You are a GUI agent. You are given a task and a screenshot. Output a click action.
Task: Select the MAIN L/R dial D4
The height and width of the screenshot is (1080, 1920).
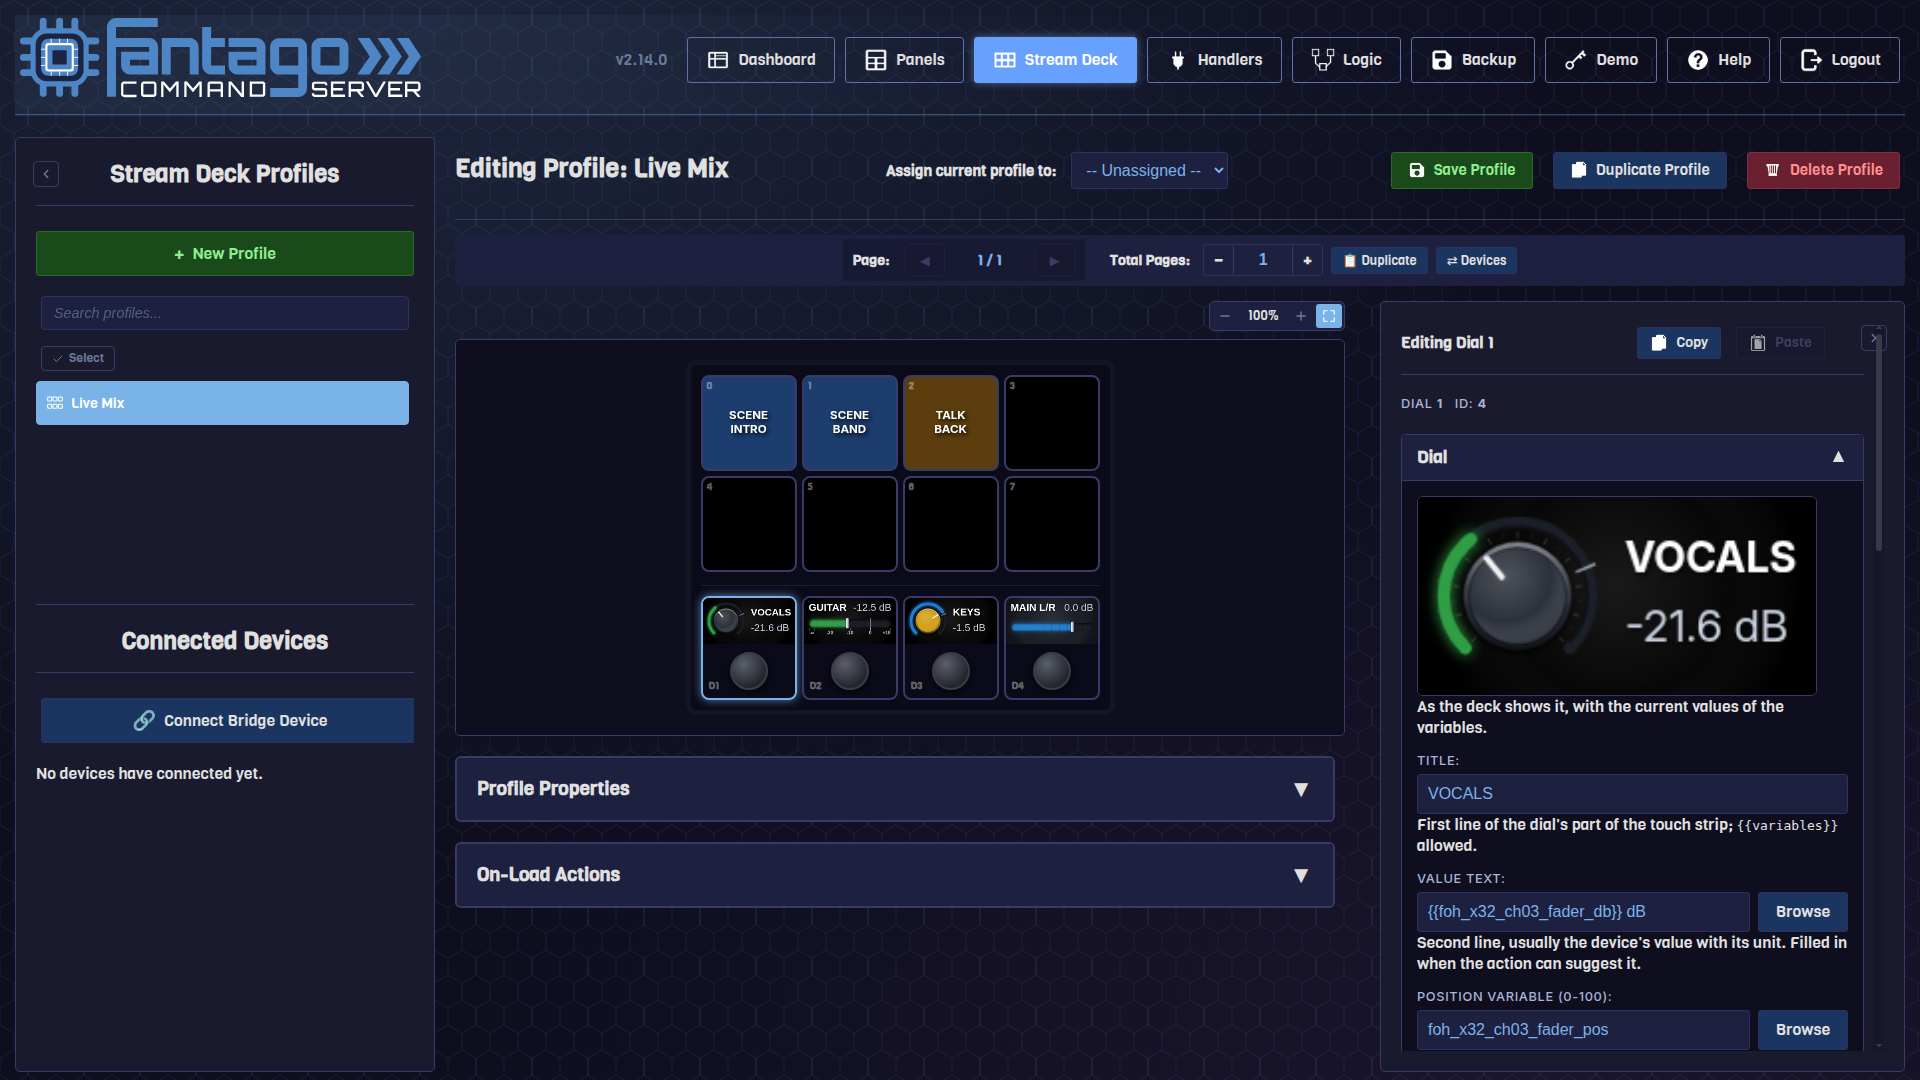(1052, 648)
